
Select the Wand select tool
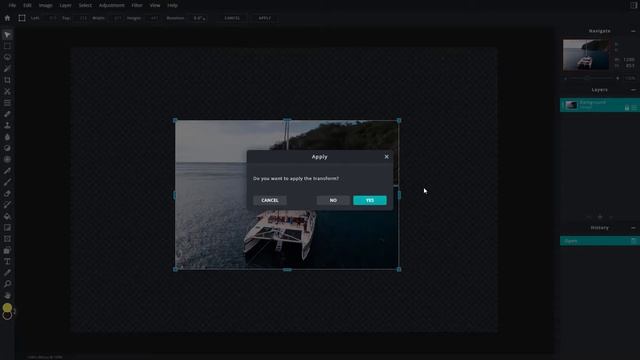(7, 69)
